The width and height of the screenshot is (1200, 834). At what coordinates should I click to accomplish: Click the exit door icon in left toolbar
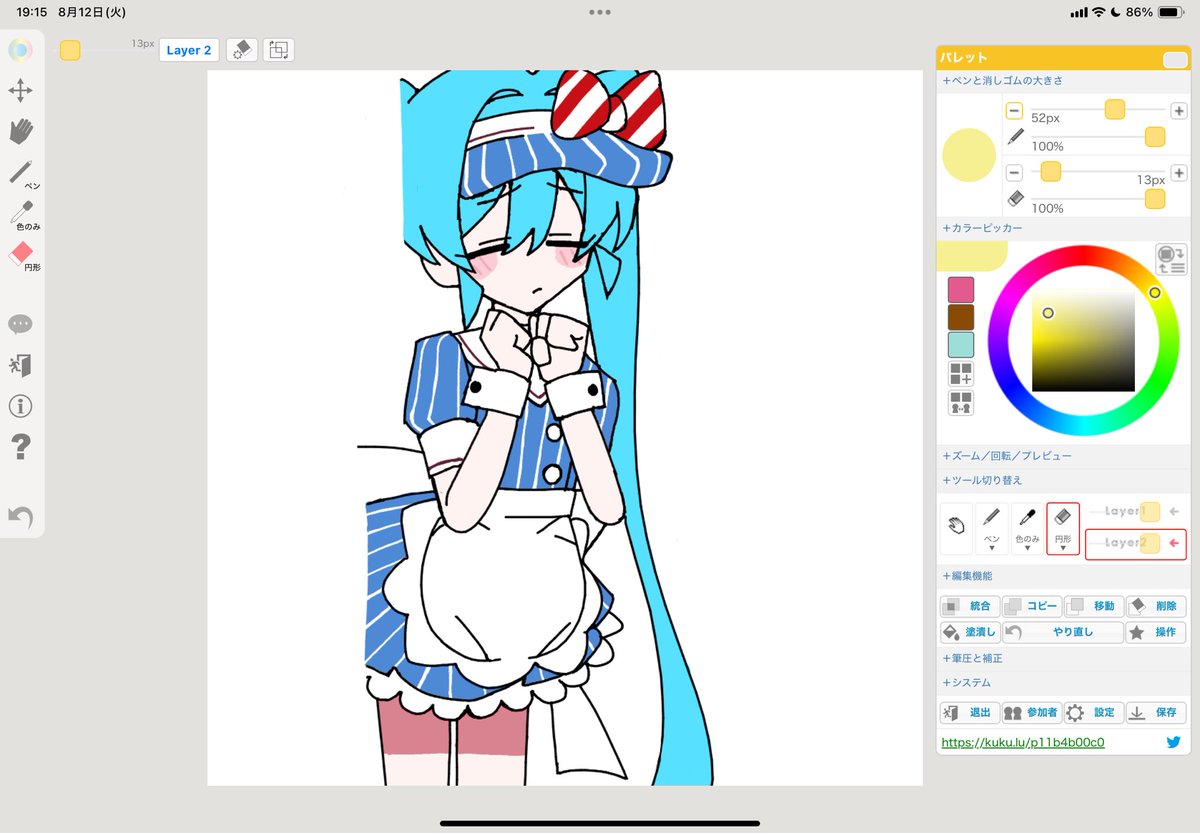tap(20, 365)
